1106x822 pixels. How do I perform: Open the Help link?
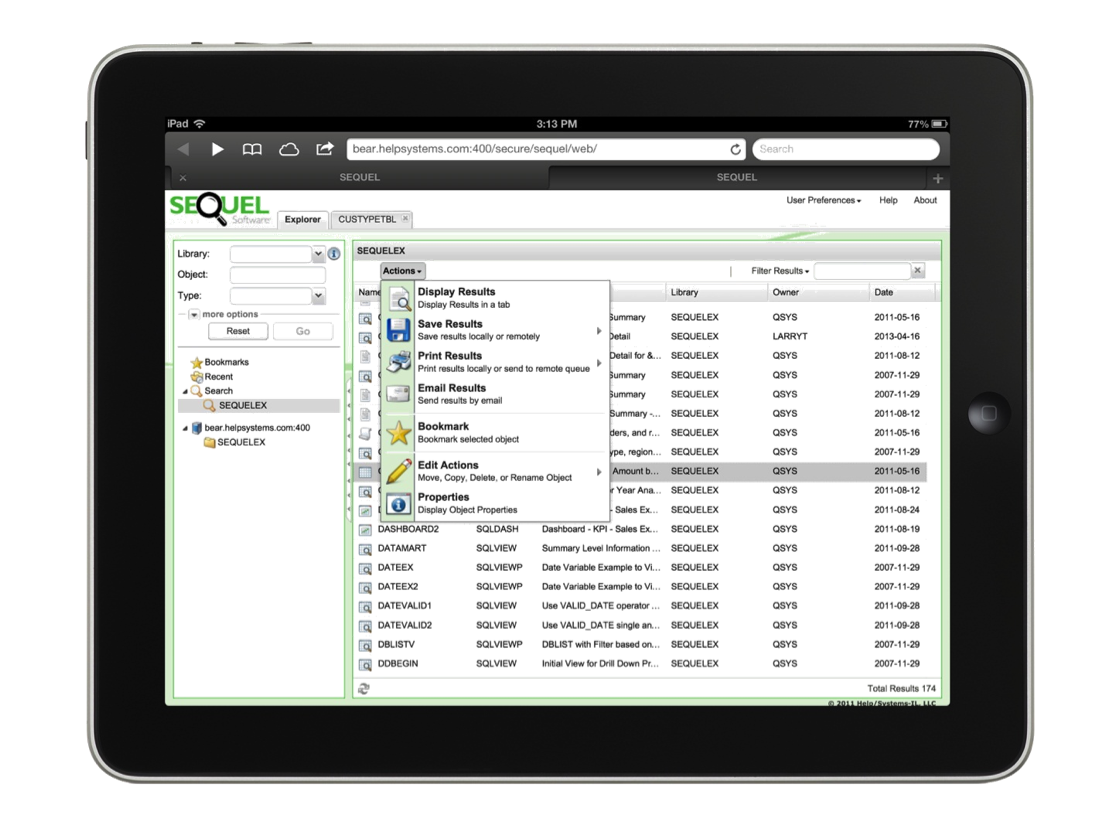click(x=888, y=200)
